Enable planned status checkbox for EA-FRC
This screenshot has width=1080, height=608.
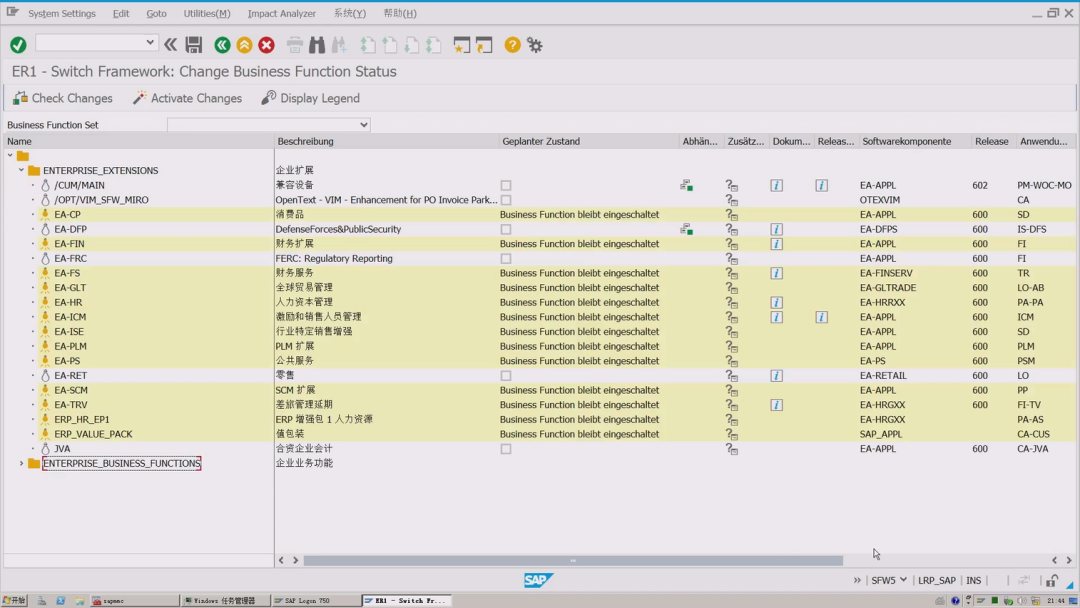tap(506, 258)
